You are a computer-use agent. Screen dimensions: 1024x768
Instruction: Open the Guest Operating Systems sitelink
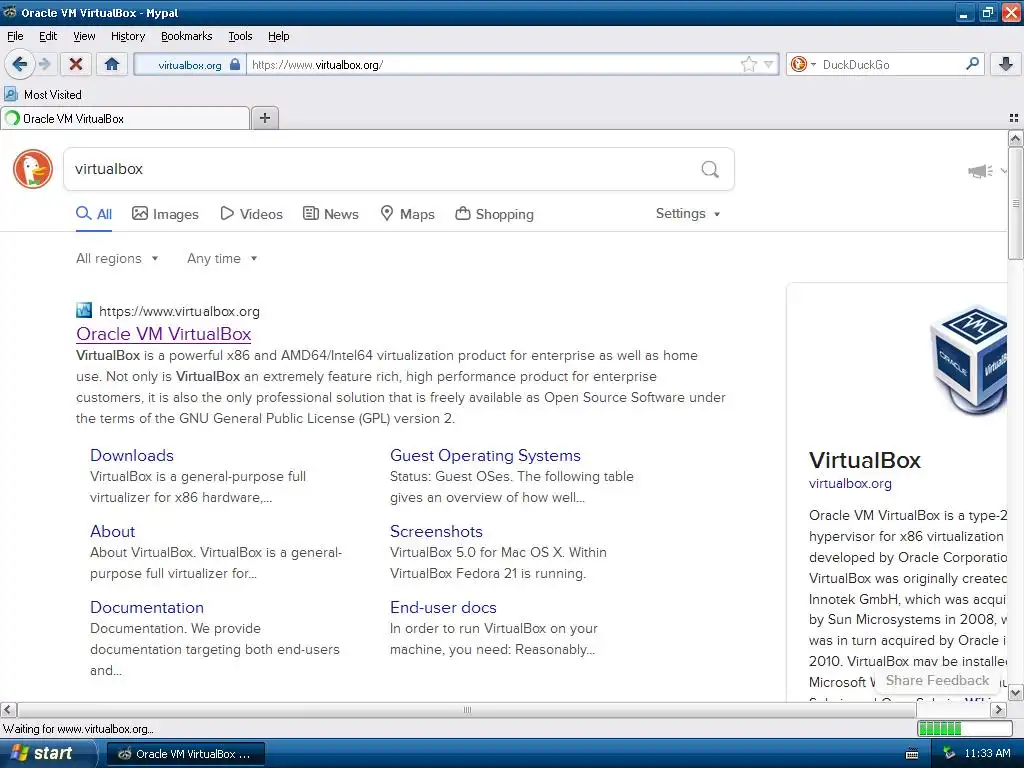coord(485,455)
